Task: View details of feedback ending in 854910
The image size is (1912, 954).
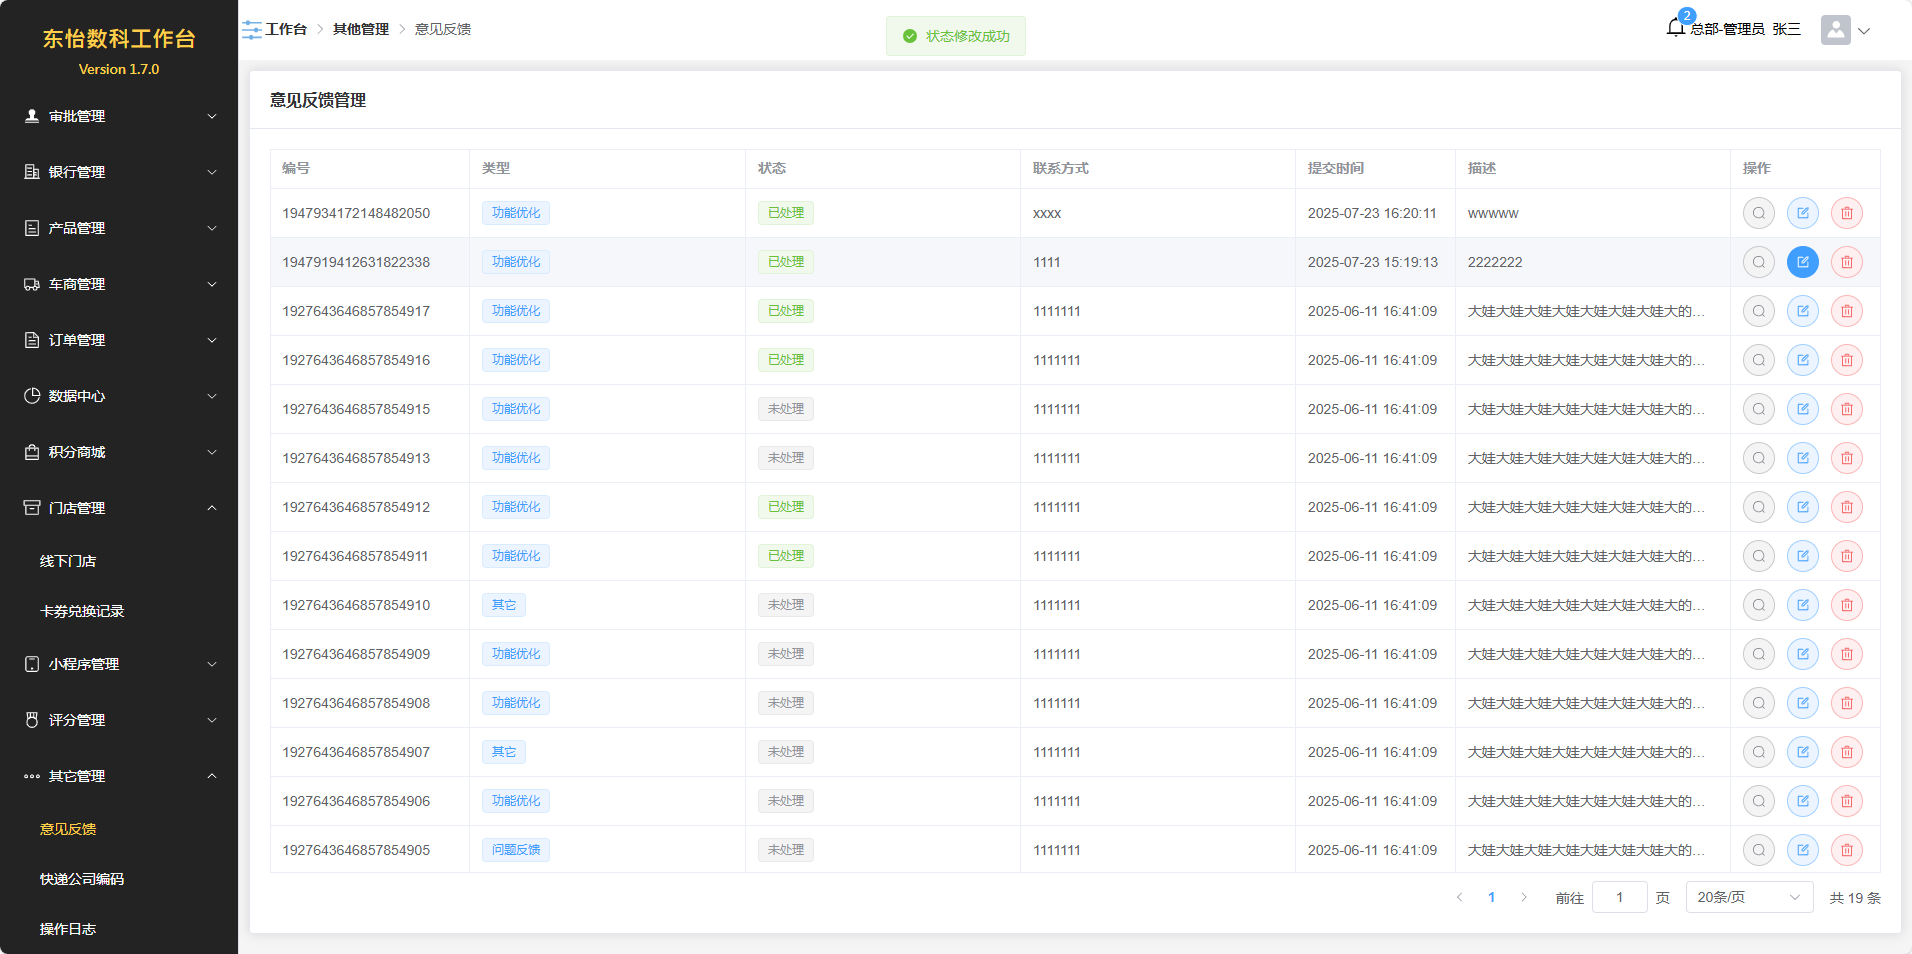Action: coord(1758,605)
